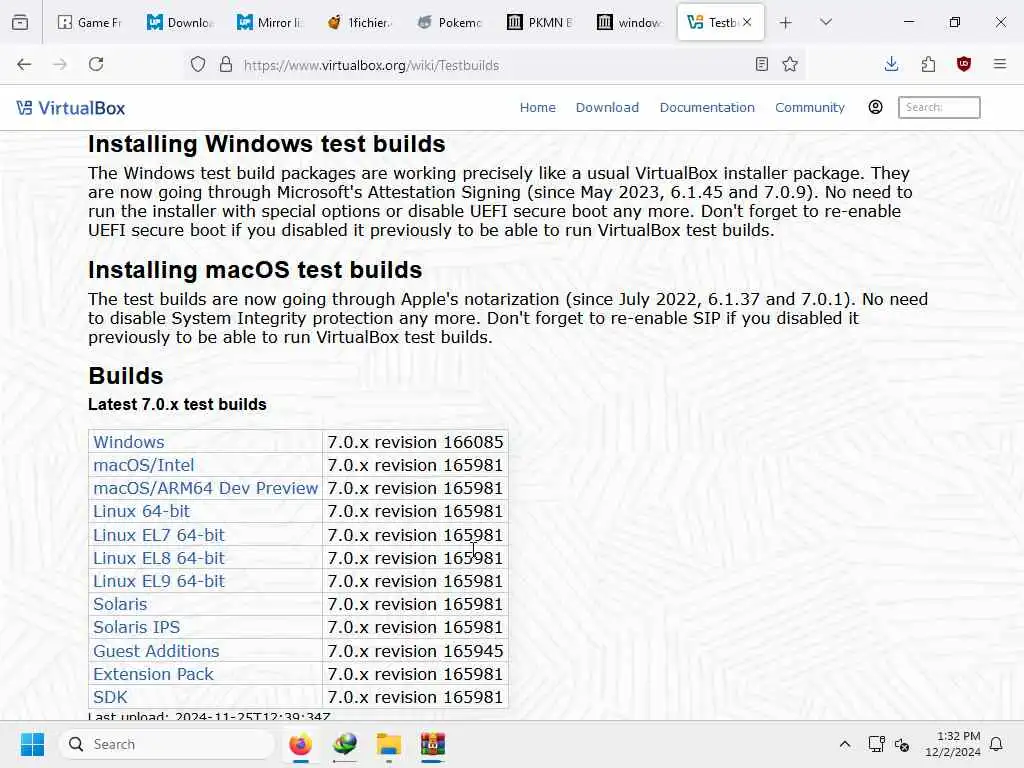
Task: Download the Guest Additions build
Action: pyautogui.click(x=156, y=651)
